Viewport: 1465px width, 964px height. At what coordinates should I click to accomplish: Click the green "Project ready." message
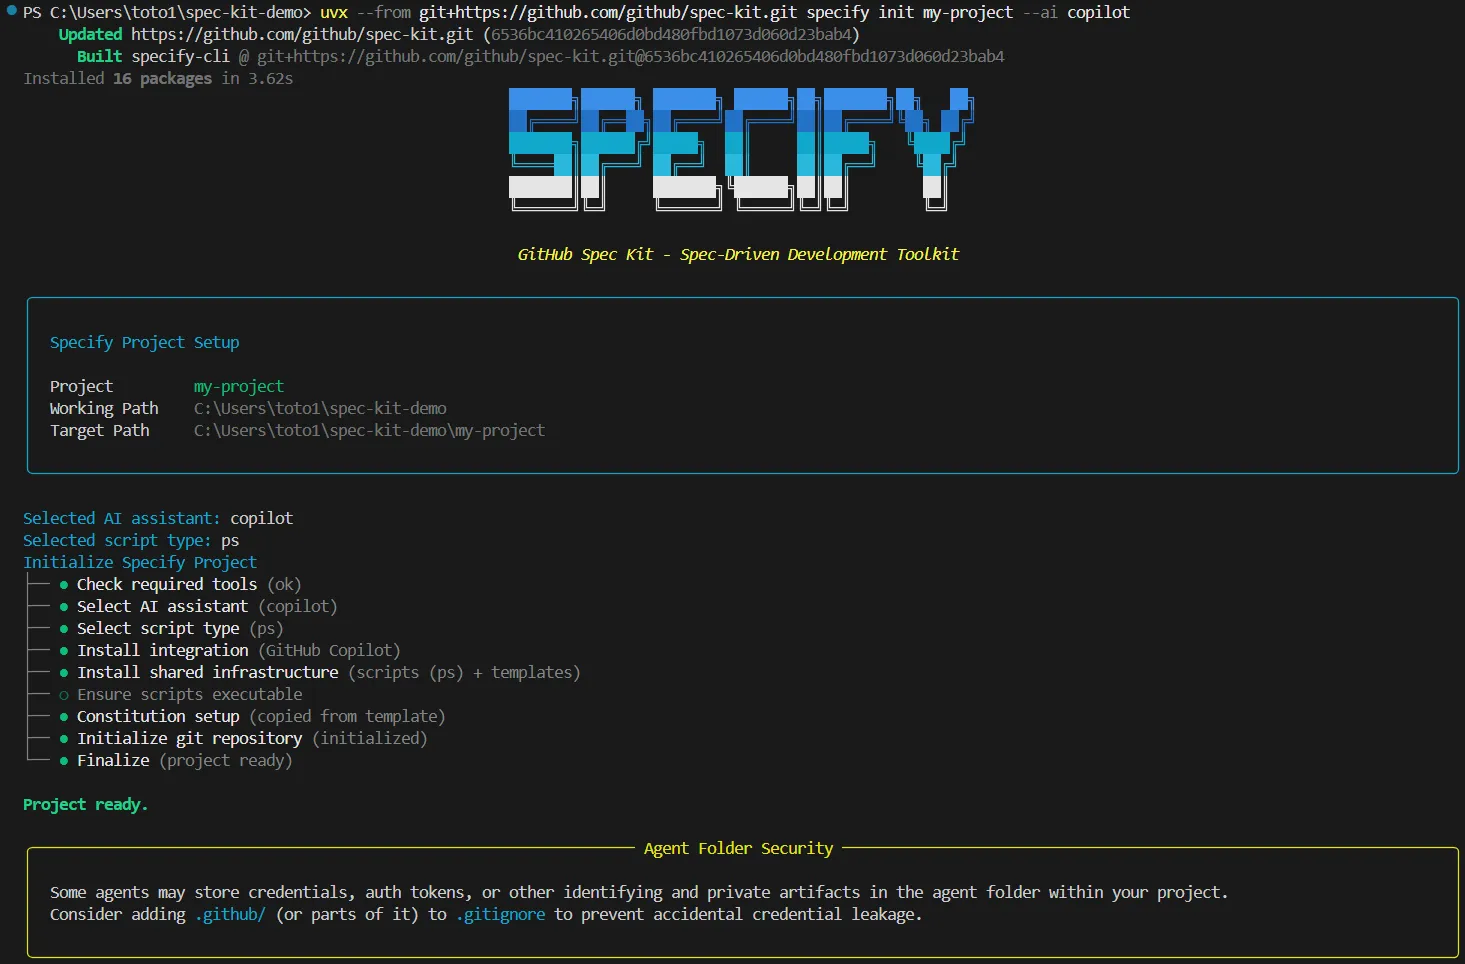click(85, 804)
